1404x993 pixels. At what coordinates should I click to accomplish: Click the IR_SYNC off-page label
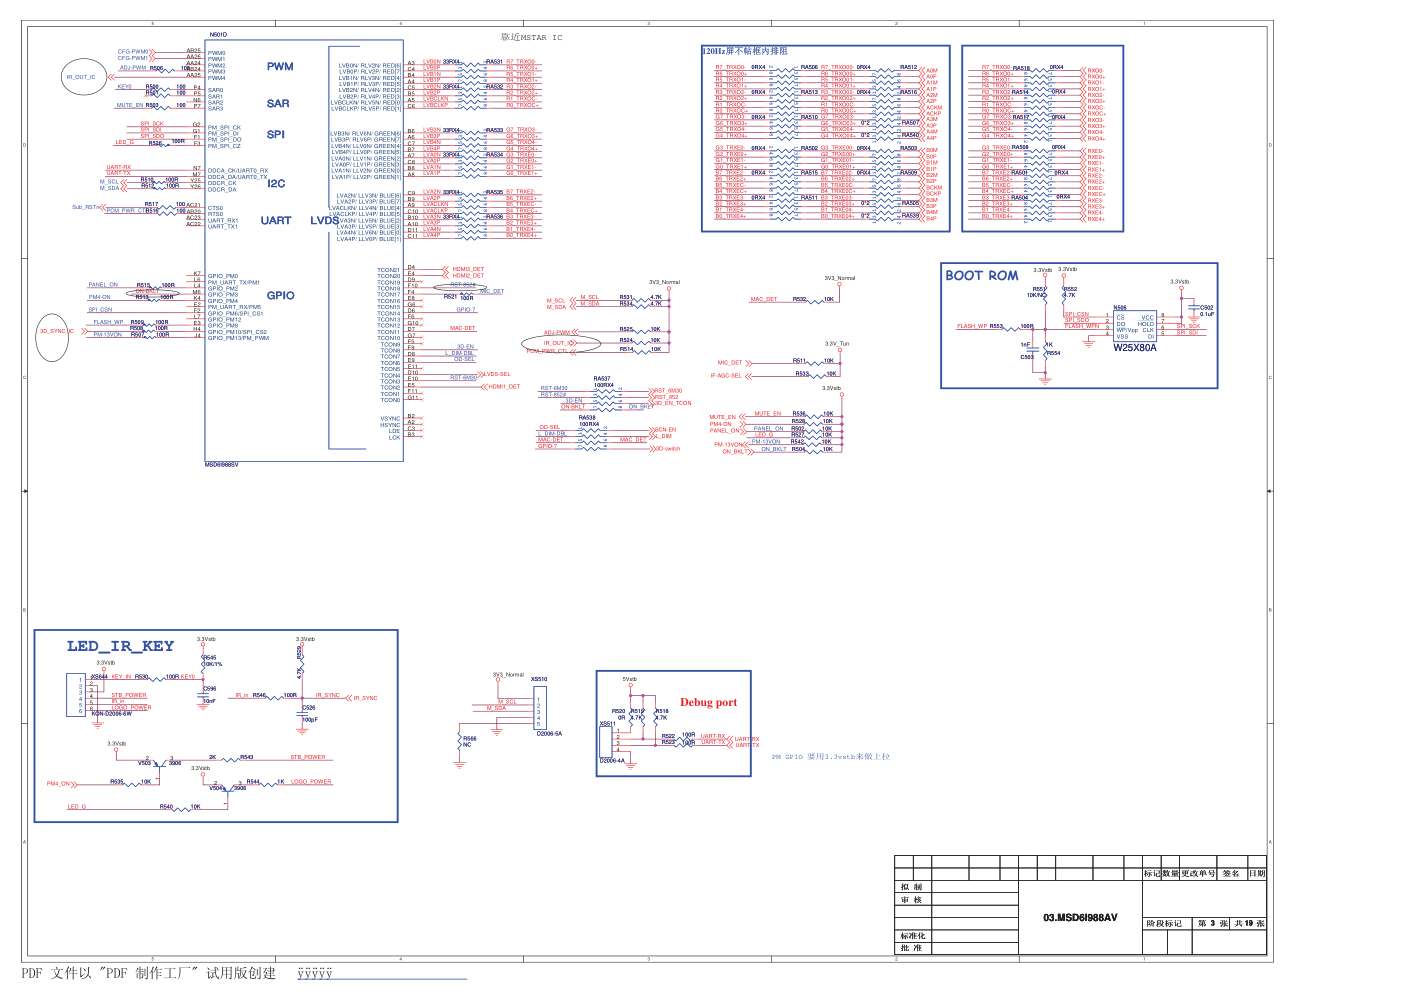365,698
